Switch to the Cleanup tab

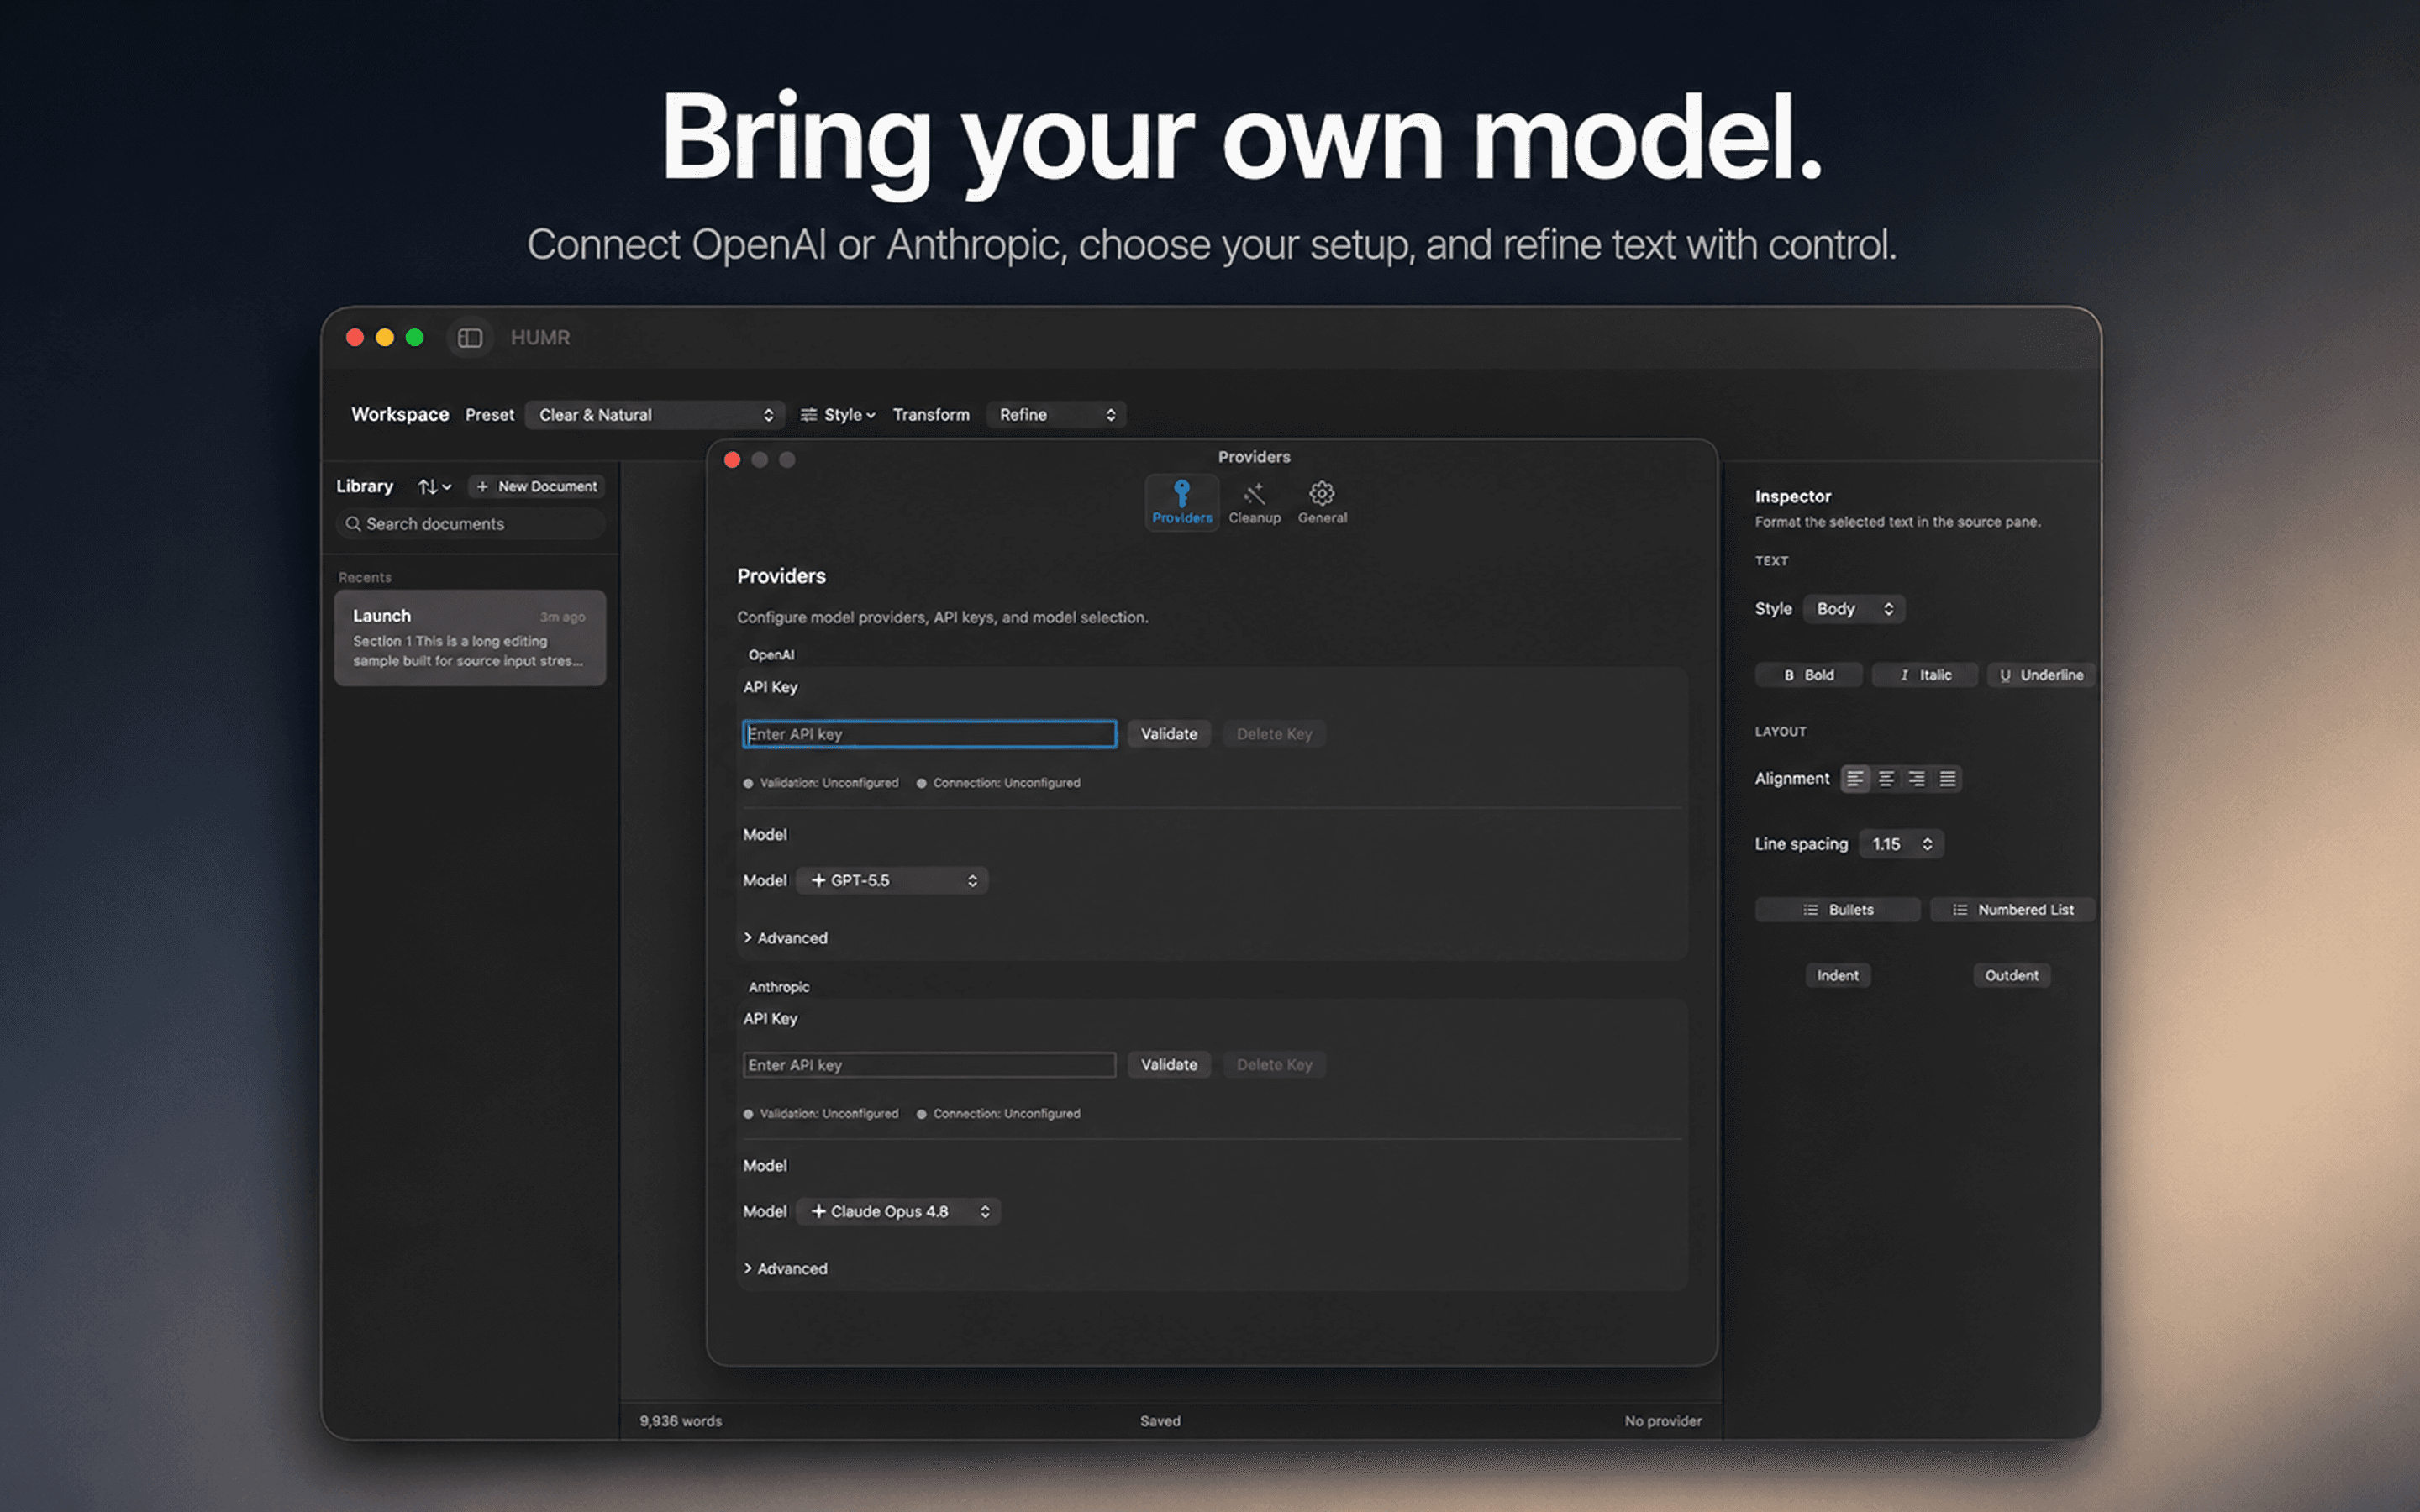(1254, 502)
